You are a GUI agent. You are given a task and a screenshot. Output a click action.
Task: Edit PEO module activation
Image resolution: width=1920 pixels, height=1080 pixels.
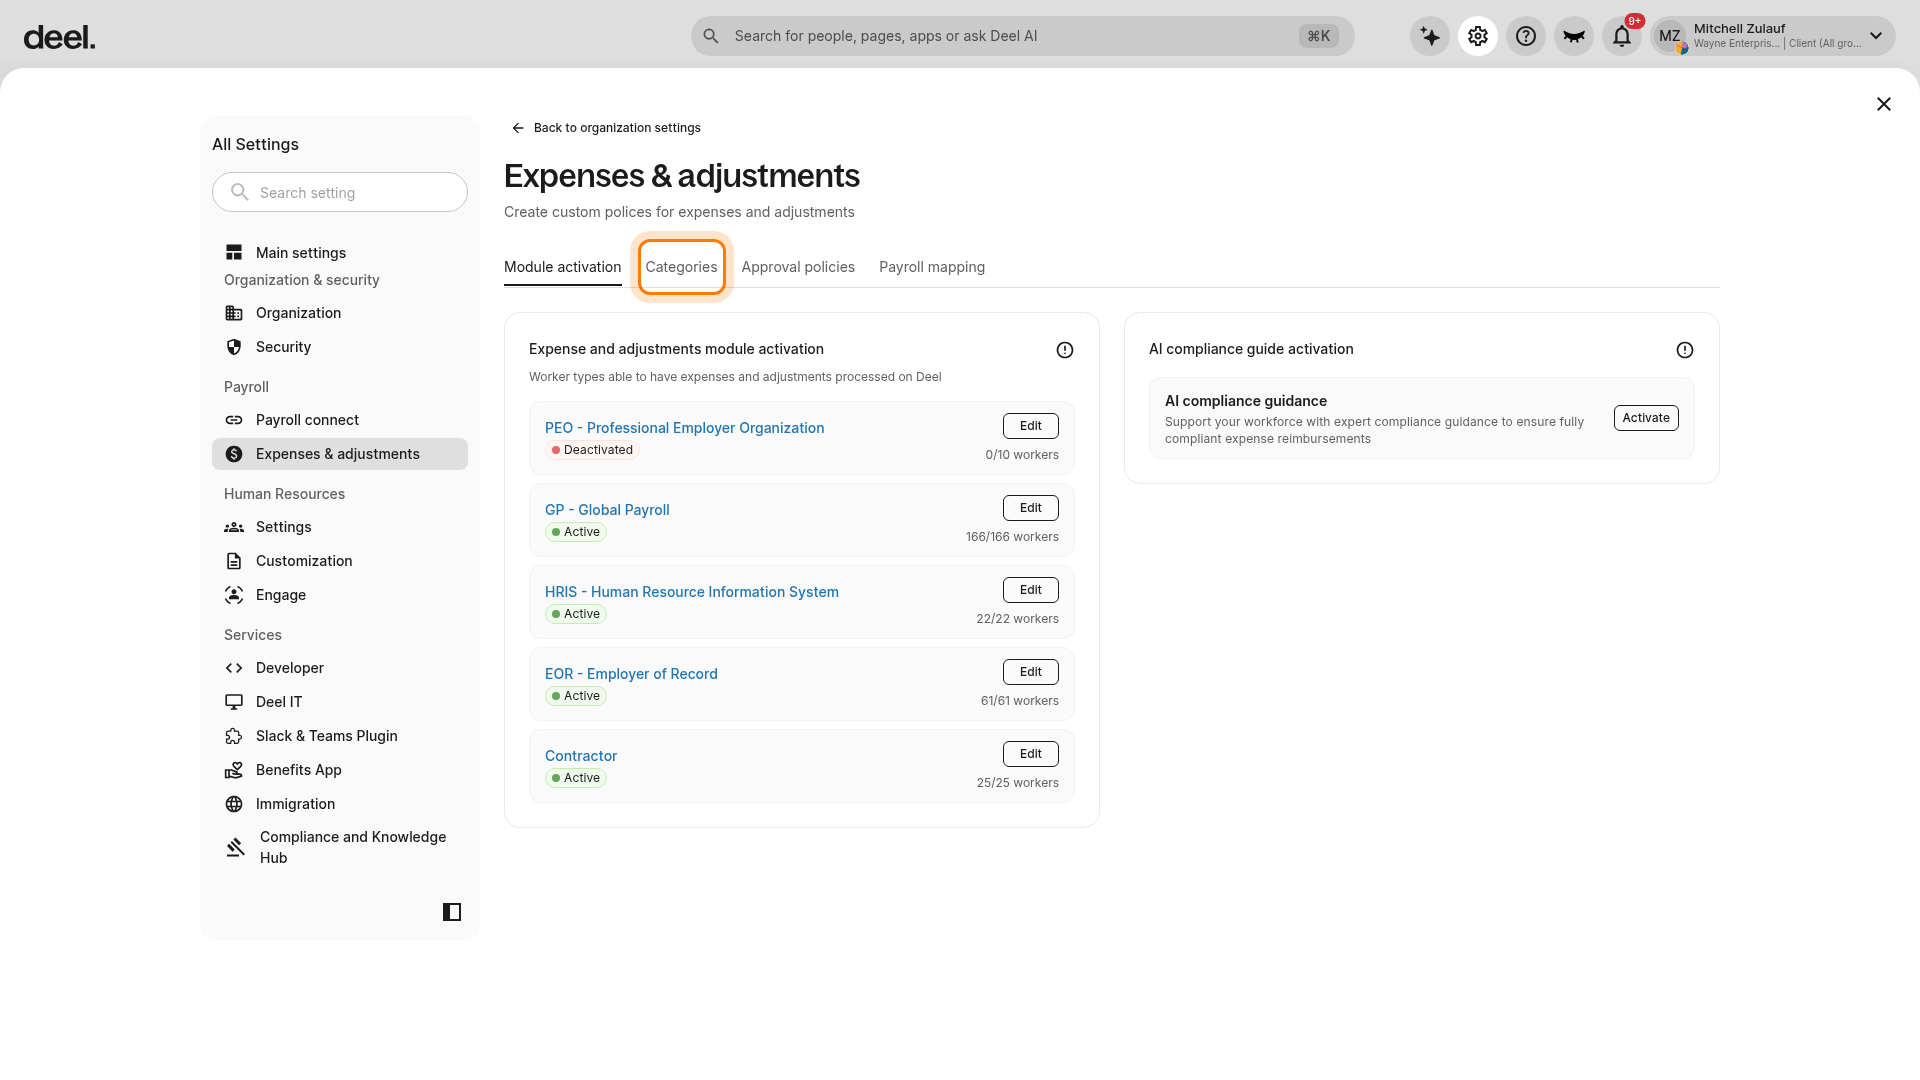click(x=1031, y=426)
